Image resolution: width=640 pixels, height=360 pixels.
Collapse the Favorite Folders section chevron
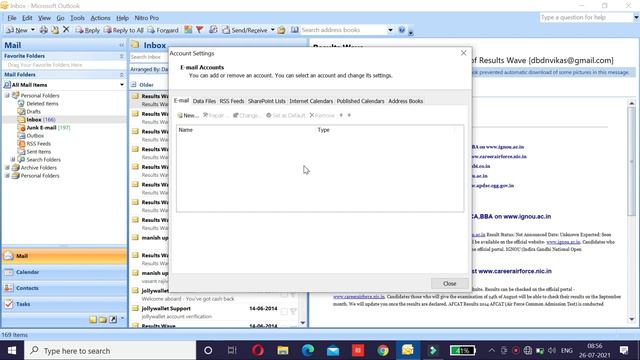pyautogui.click(x=122, y=56)
